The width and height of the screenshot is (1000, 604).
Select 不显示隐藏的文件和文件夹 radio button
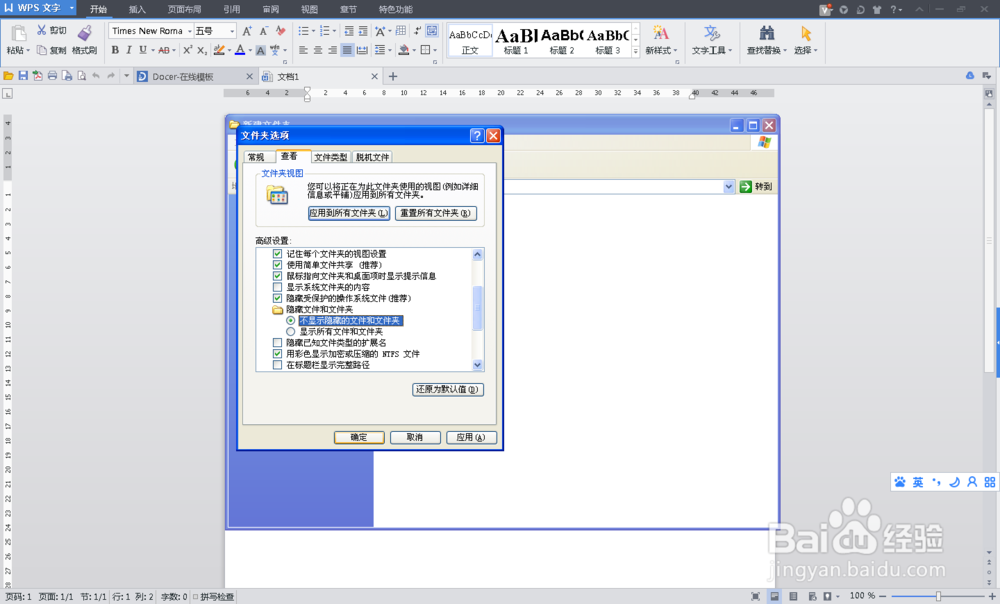click(x=291, y=321)
